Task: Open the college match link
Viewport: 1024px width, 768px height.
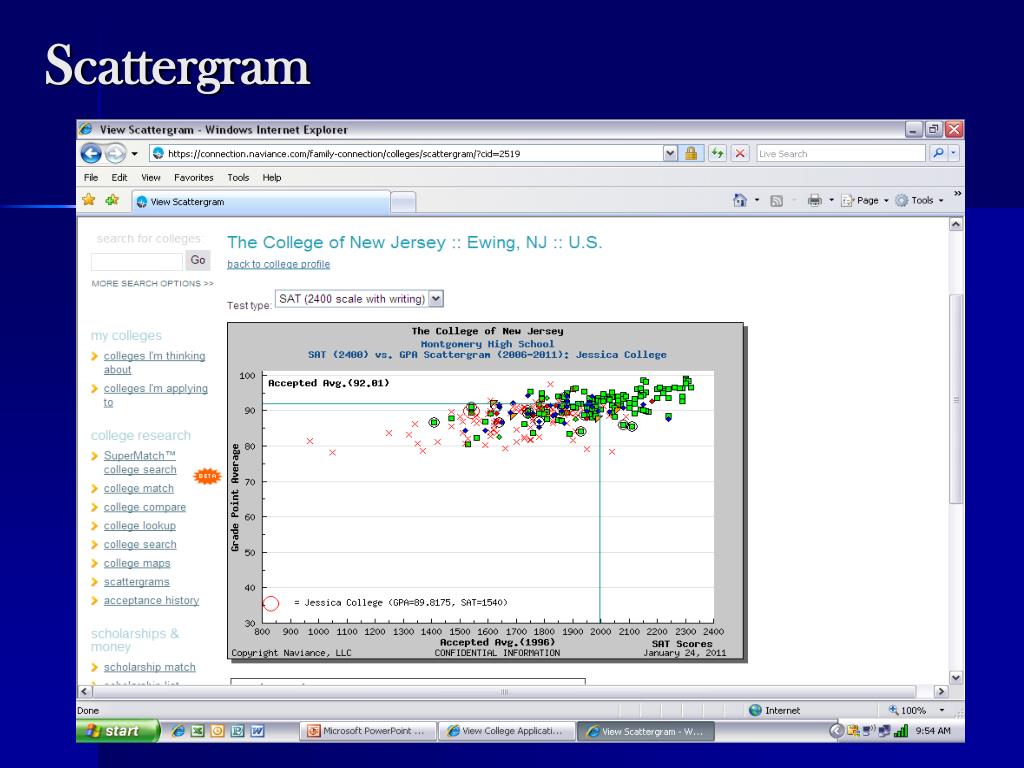Action: [x=138, y=488]
